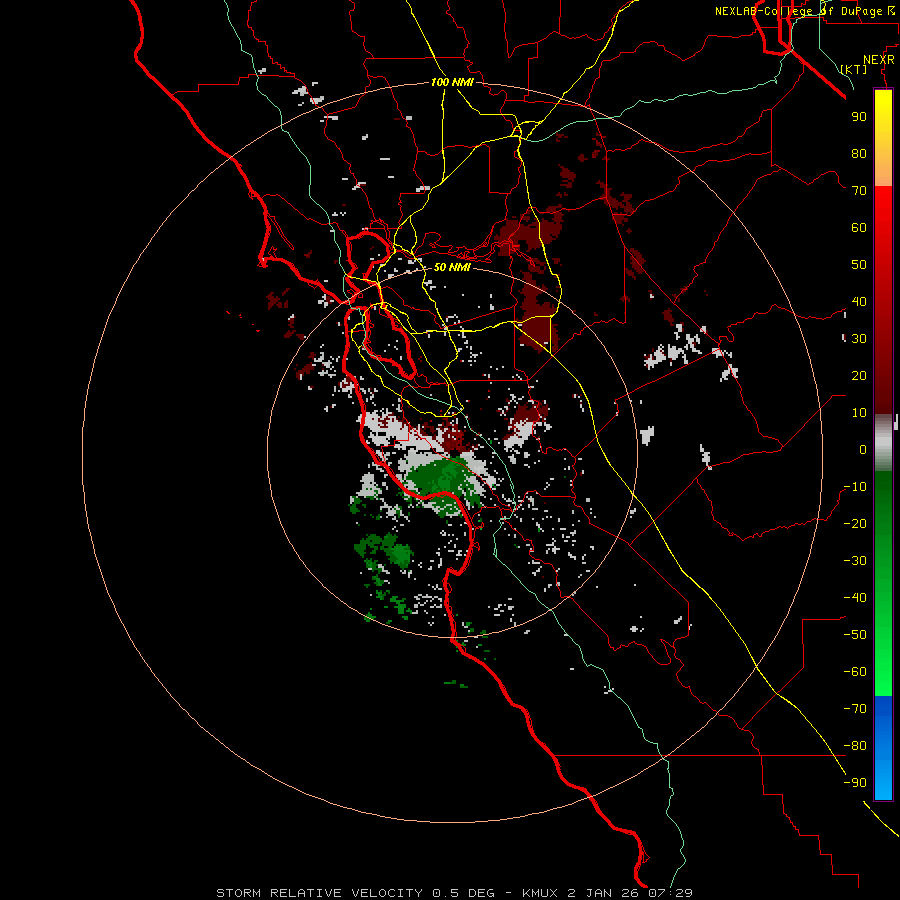The image size is (900, 900).
Task: Click the "NEXR" label above the color bar
Action: tap(879, 60)
